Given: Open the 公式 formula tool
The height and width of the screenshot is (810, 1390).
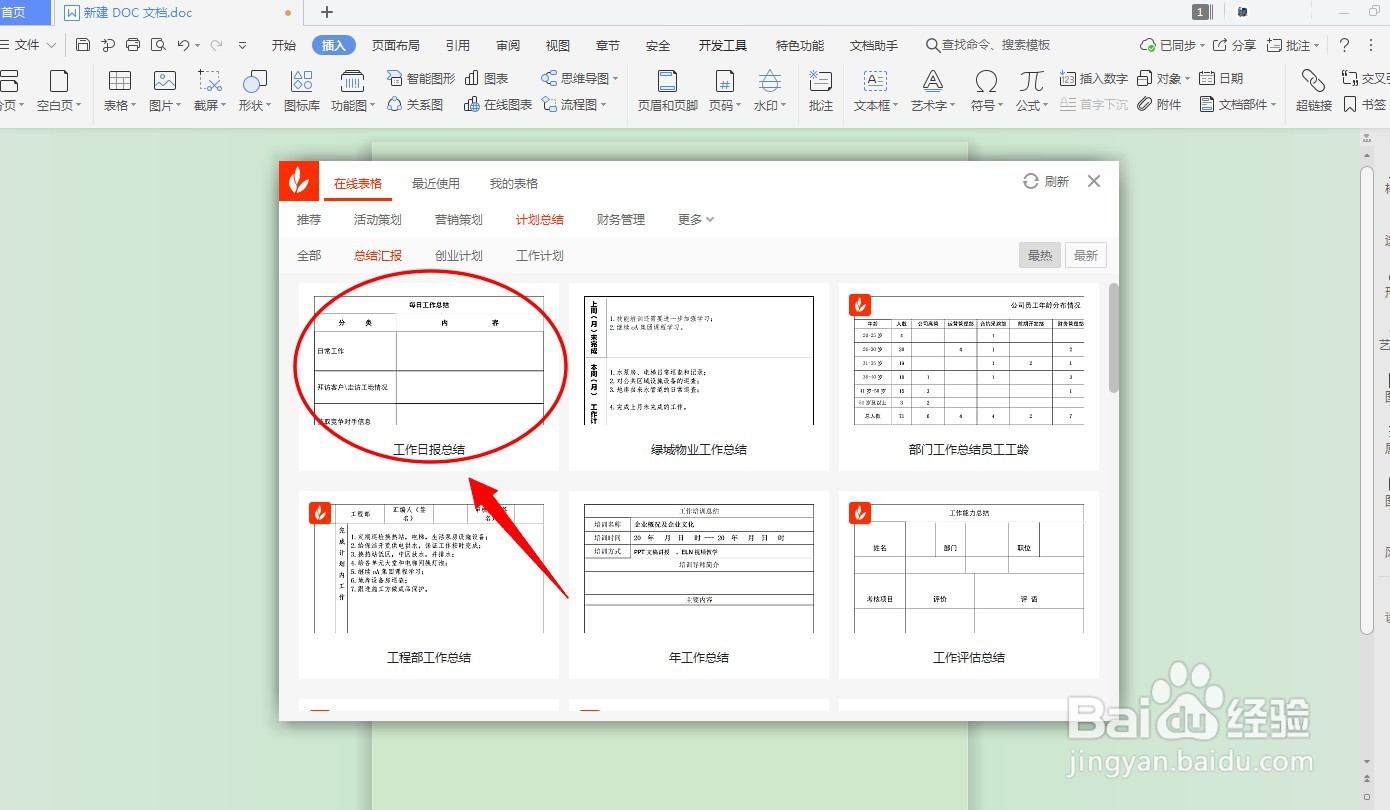Looking at the screenshot, I should pos(1030,90).
